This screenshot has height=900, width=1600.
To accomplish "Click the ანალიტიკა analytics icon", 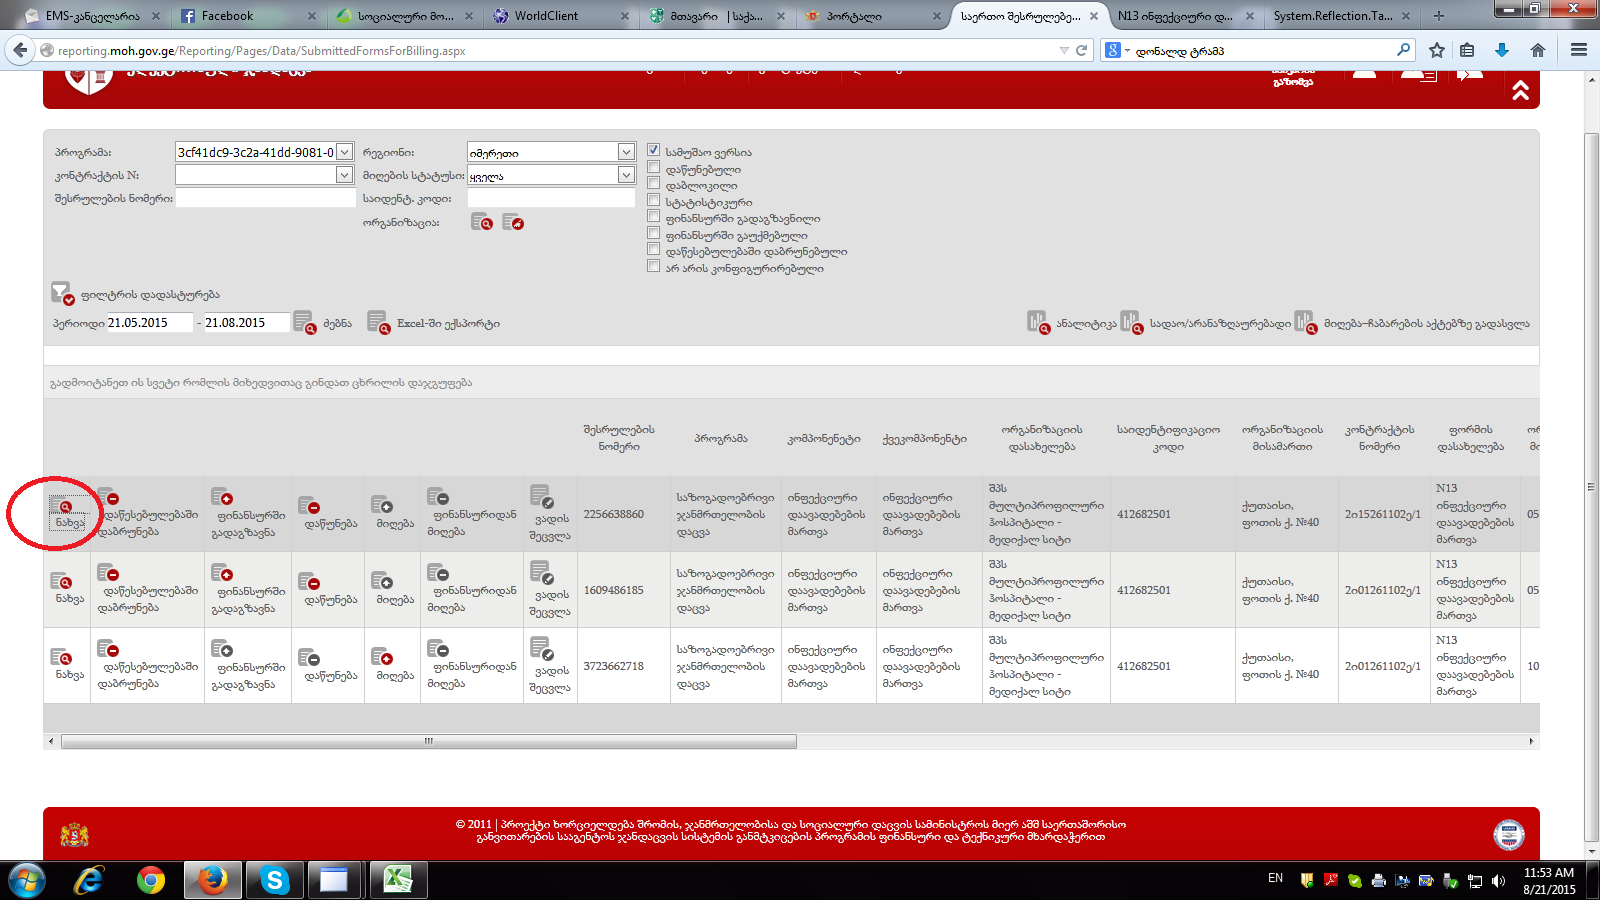I will [1037, 322].
